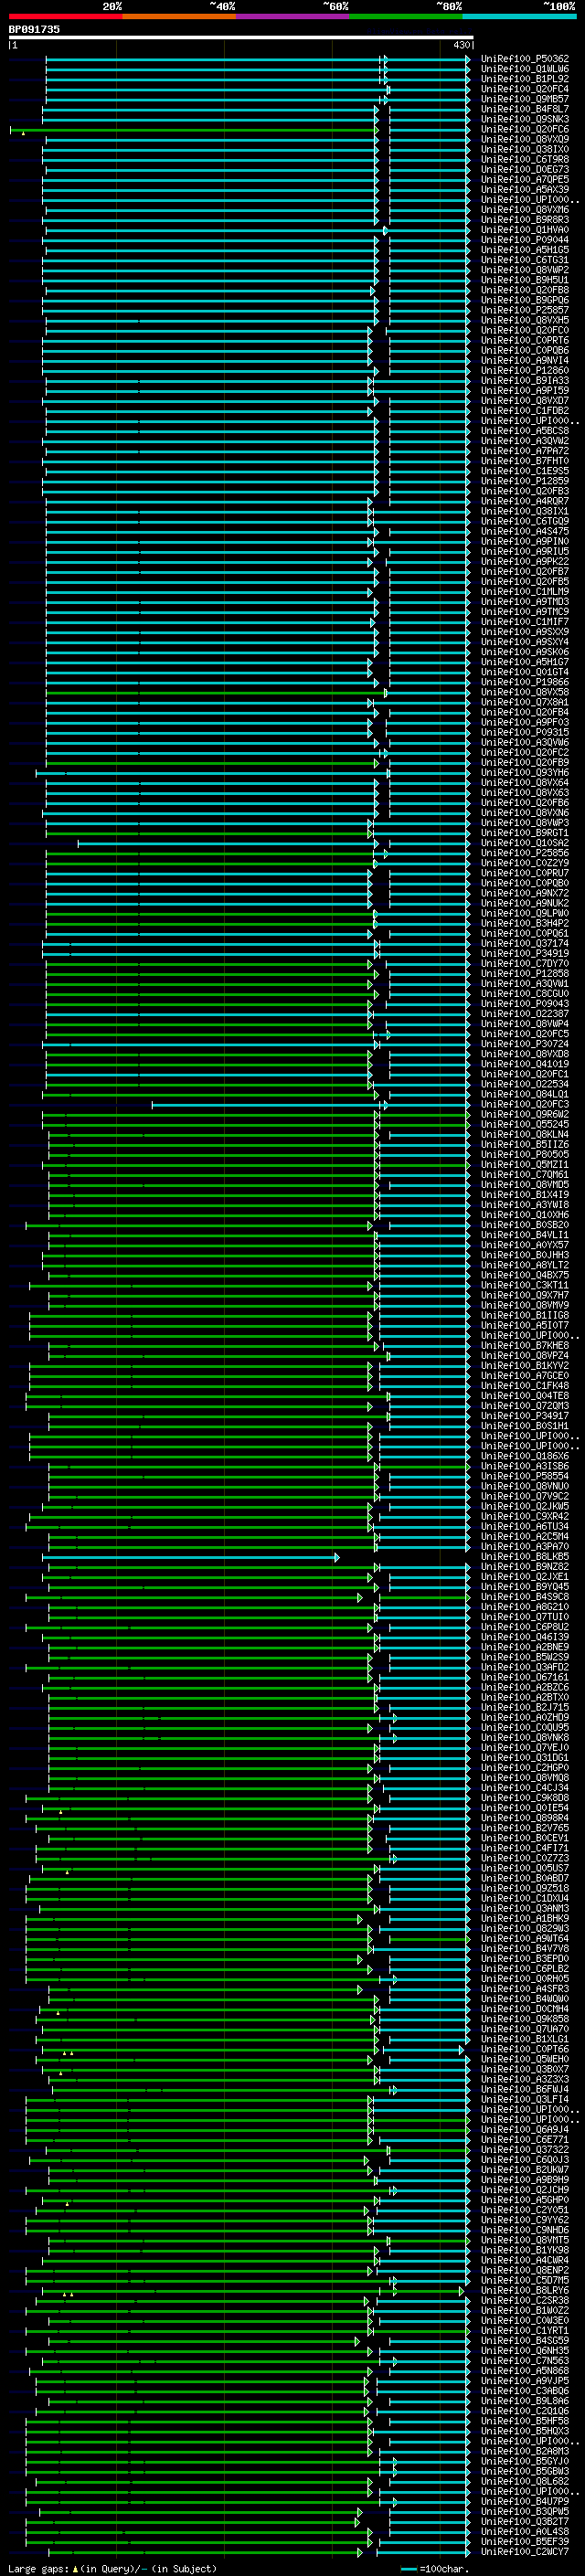Open the UniRef100_B9GPQ6 hit label
This screenshot has width=585, height=2576.
tap(524, 300)
